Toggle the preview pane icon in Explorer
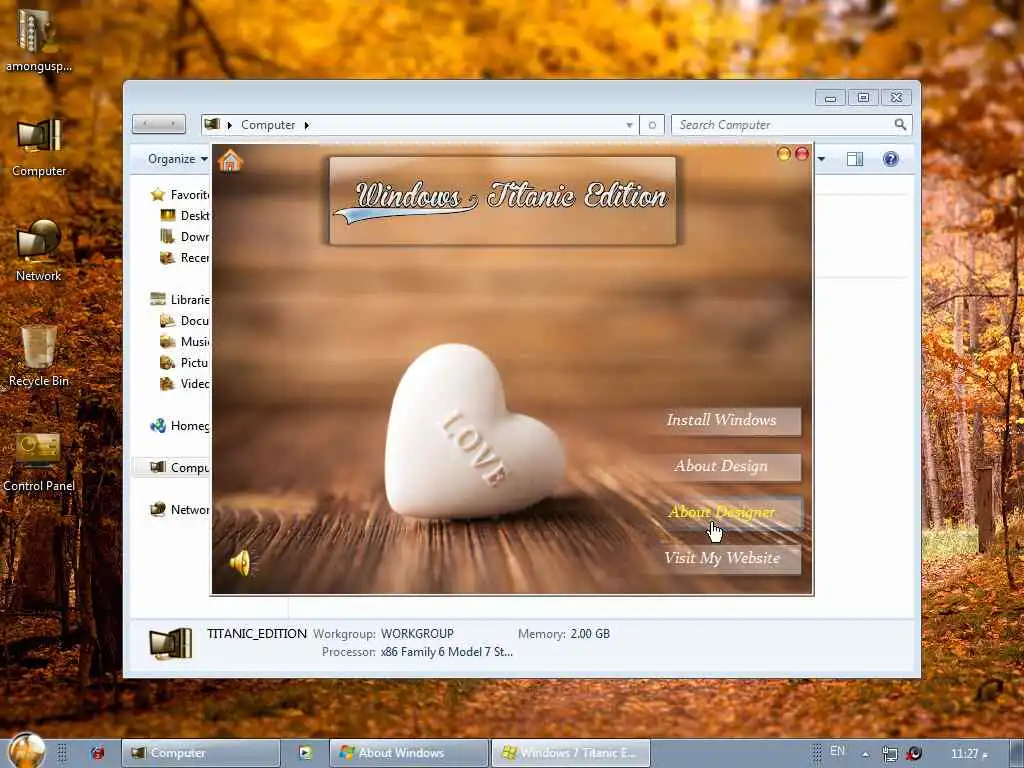 pos(855,159)
